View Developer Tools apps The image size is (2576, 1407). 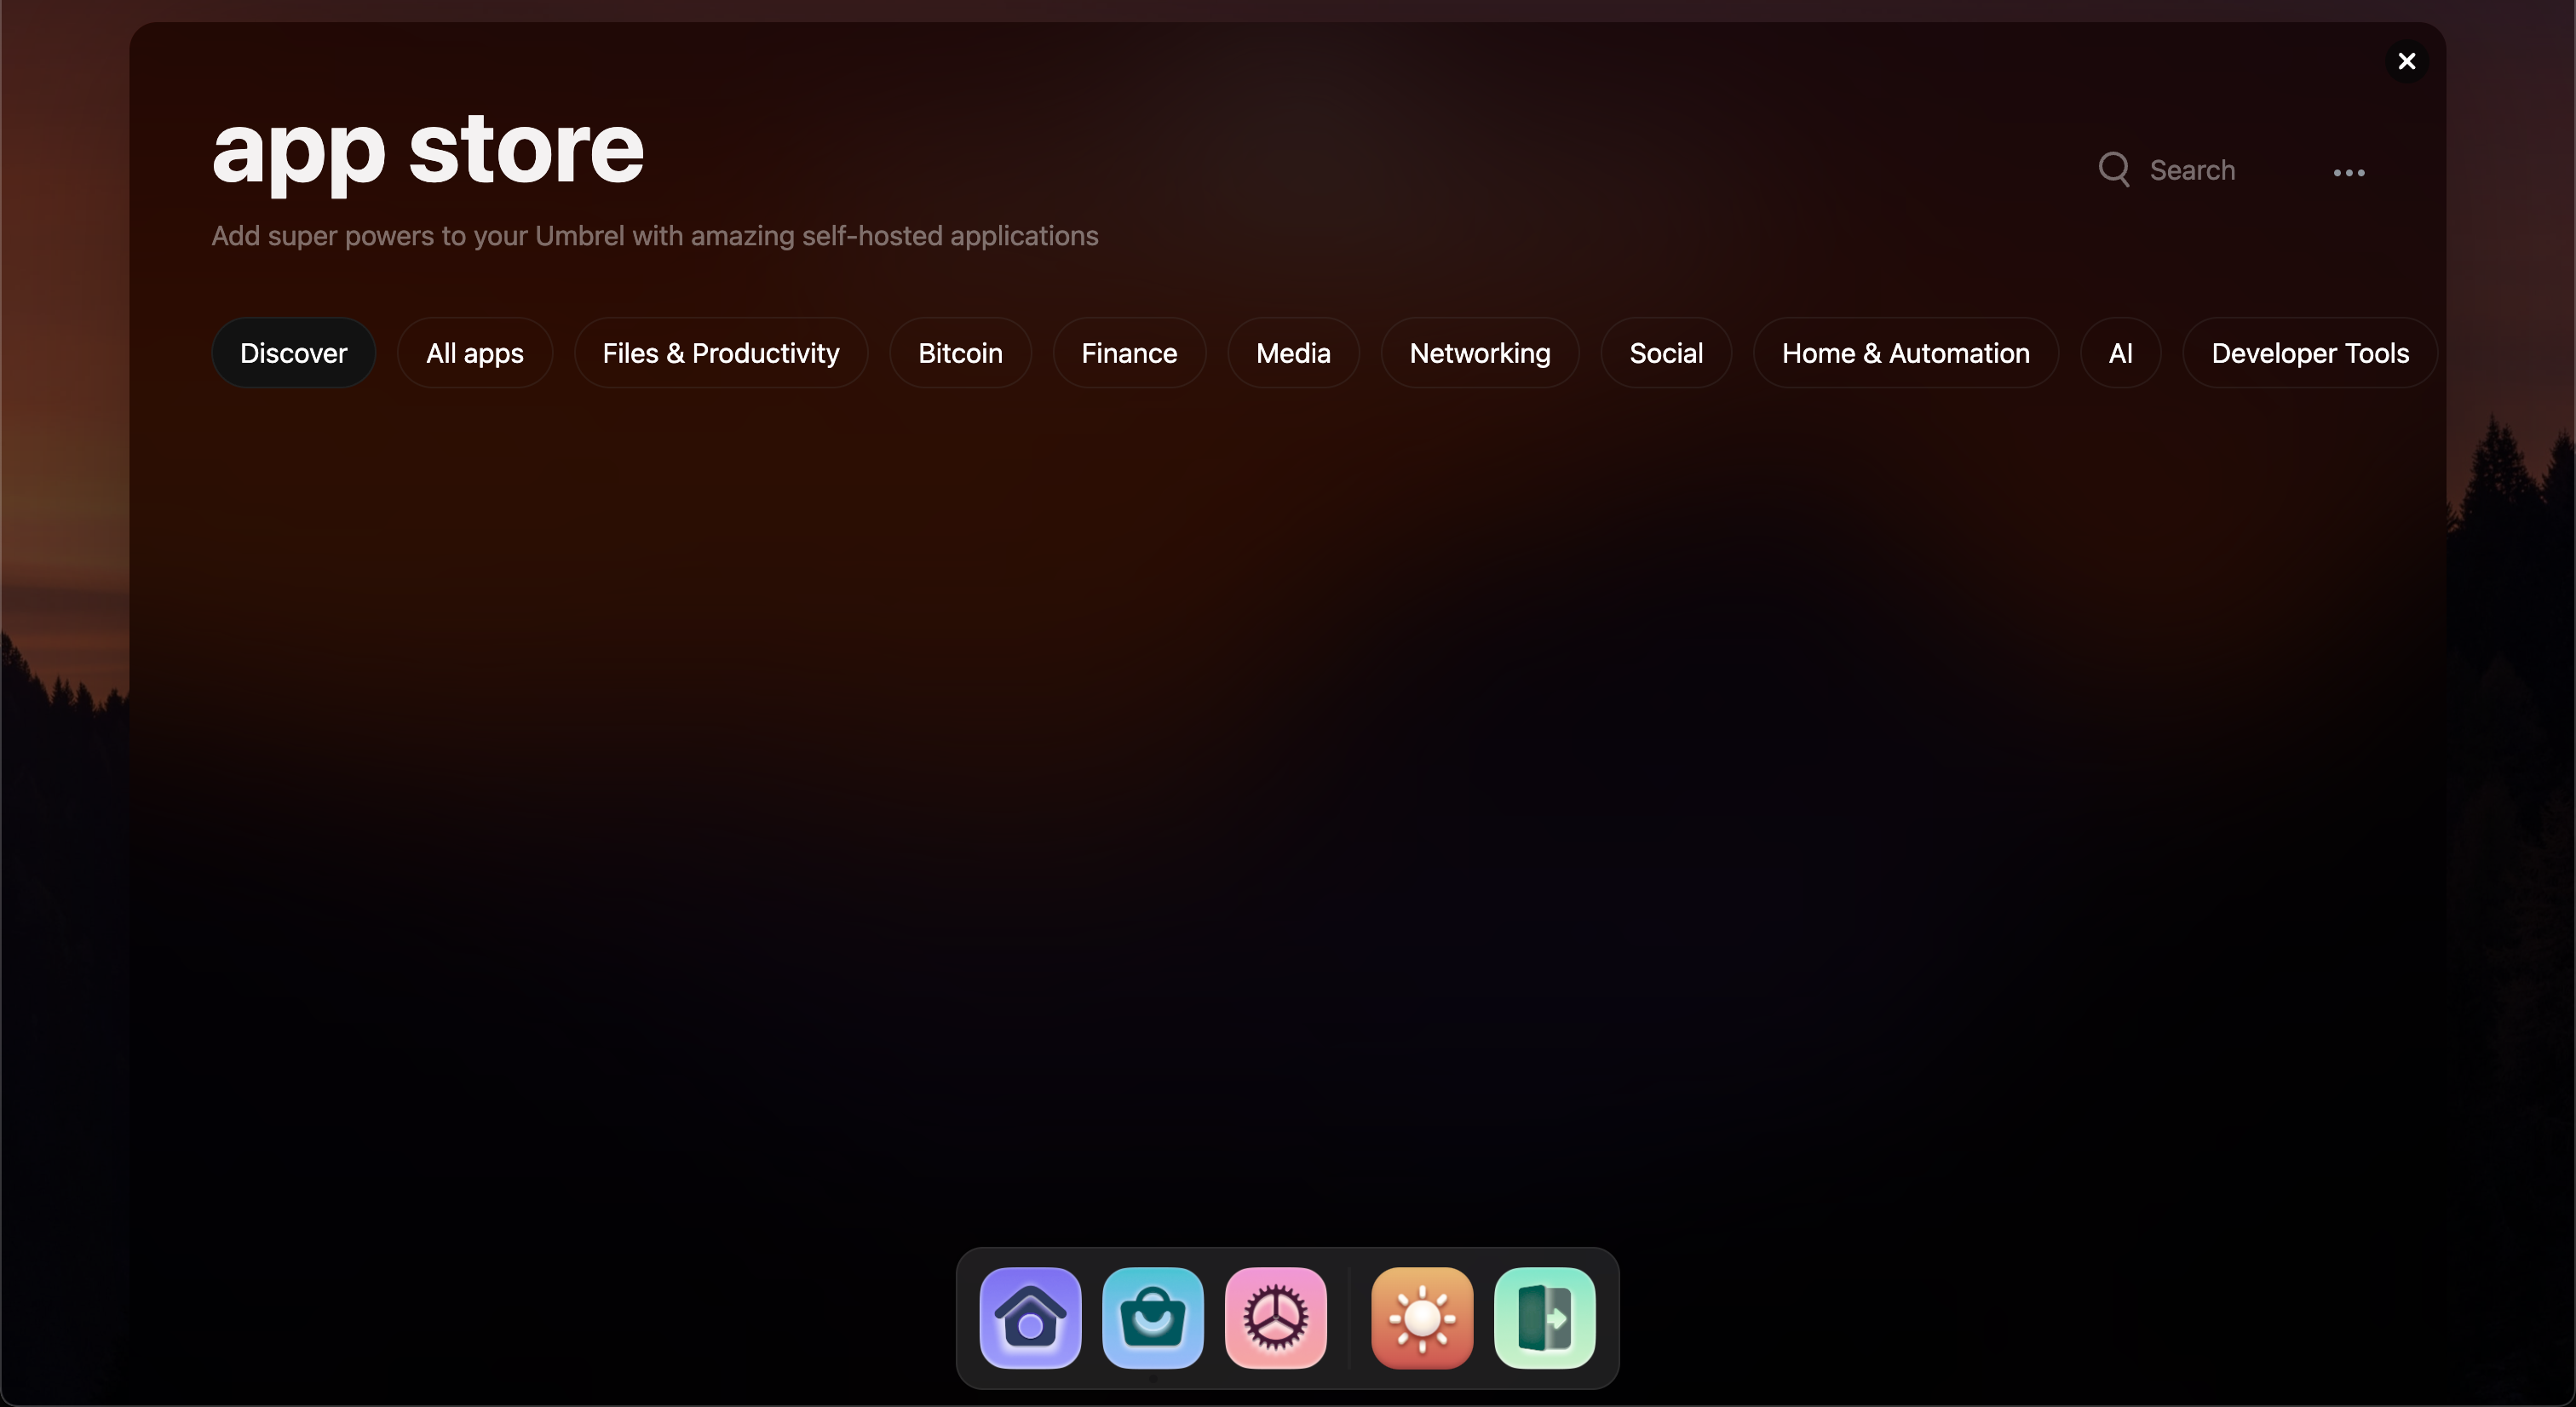(2310, 352)
